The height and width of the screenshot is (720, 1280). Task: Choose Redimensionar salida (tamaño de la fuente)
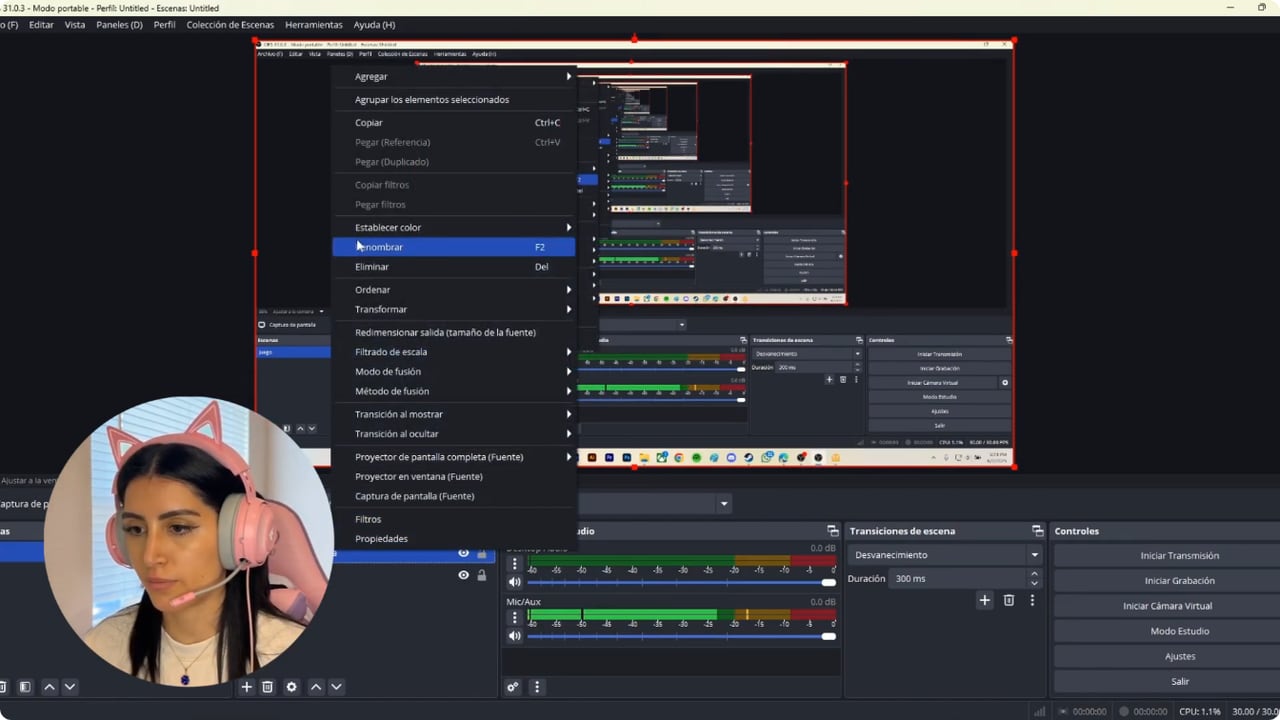[454, 332]
